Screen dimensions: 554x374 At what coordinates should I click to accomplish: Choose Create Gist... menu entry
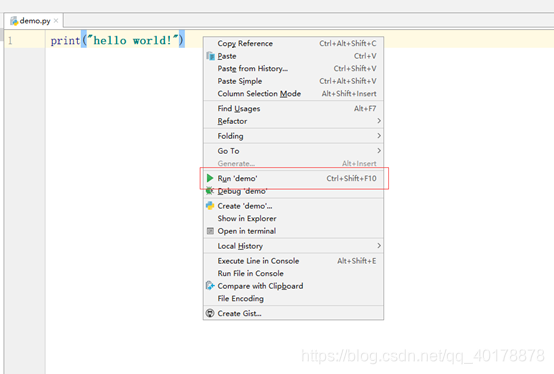293,313
